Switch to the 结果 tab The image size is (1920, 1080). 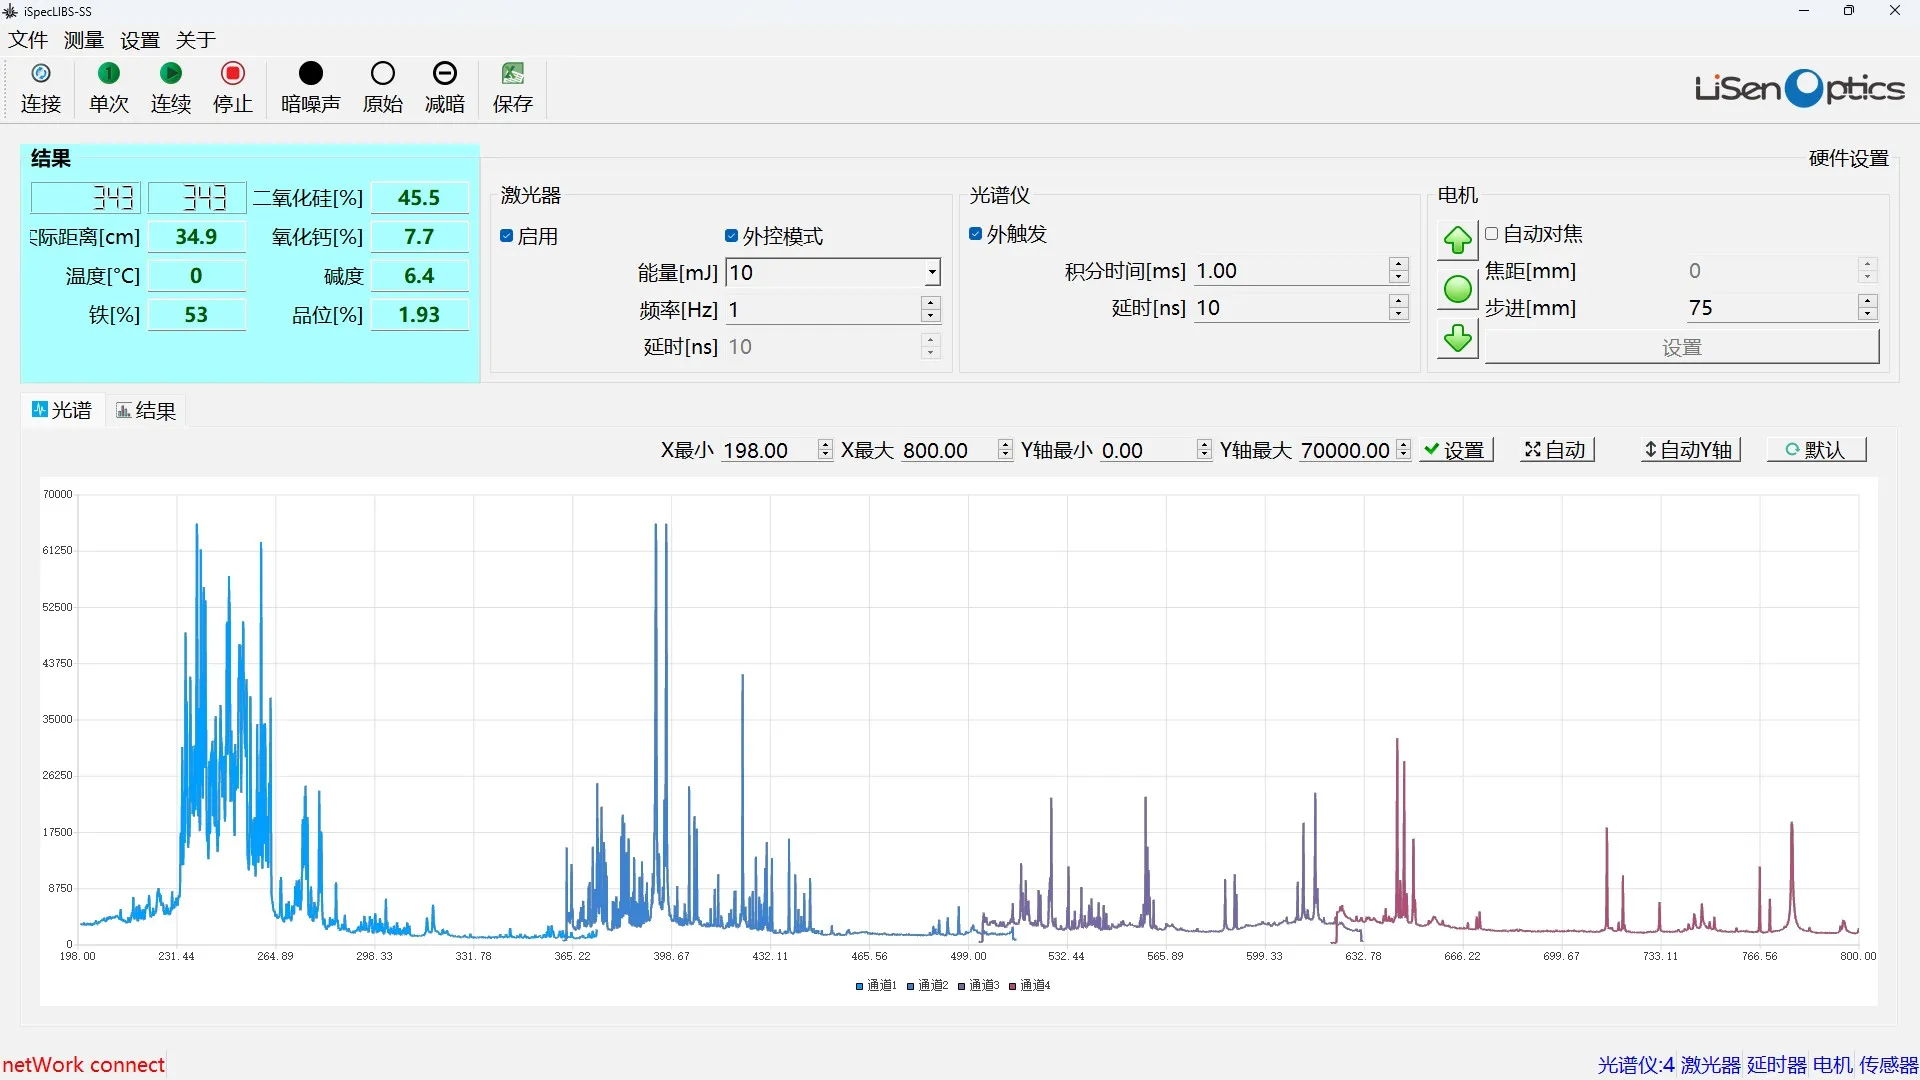[x=146, y=411]
